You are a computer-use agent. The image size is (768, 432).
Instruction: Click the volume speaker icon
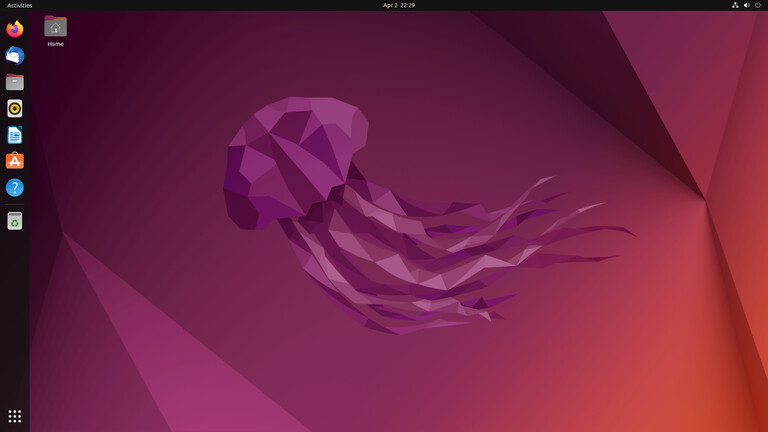pyautogui.click(x=746, y=5)
